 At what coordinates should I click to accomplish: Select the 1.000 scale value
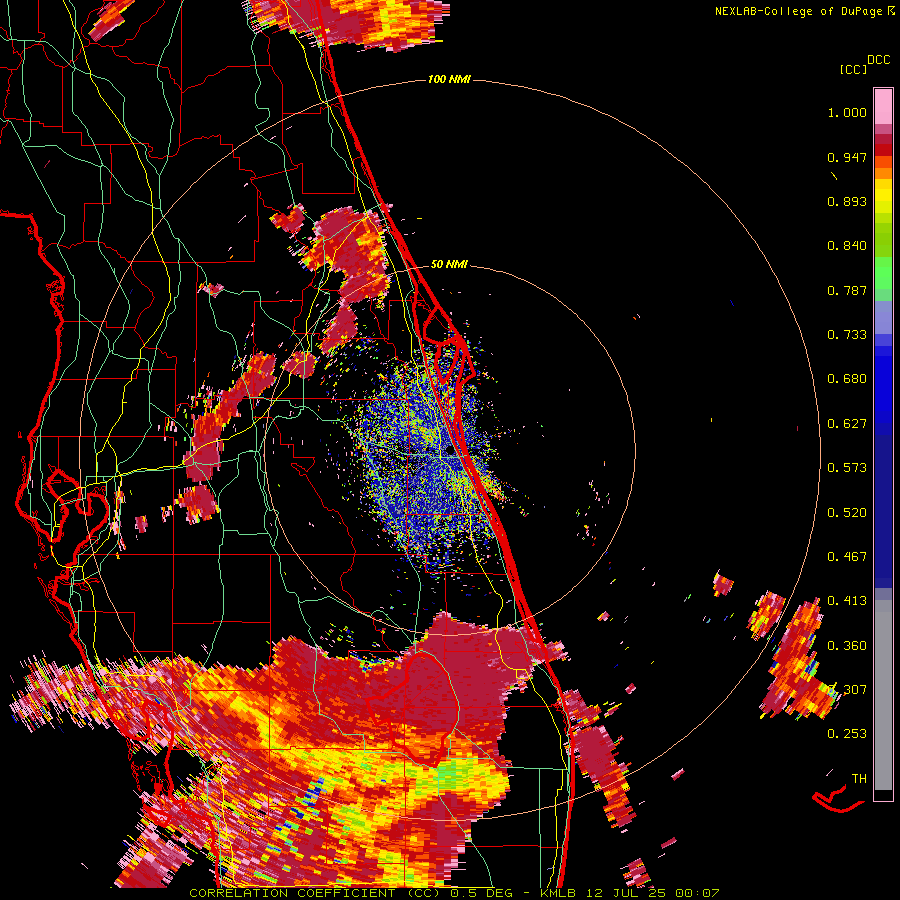847,112
